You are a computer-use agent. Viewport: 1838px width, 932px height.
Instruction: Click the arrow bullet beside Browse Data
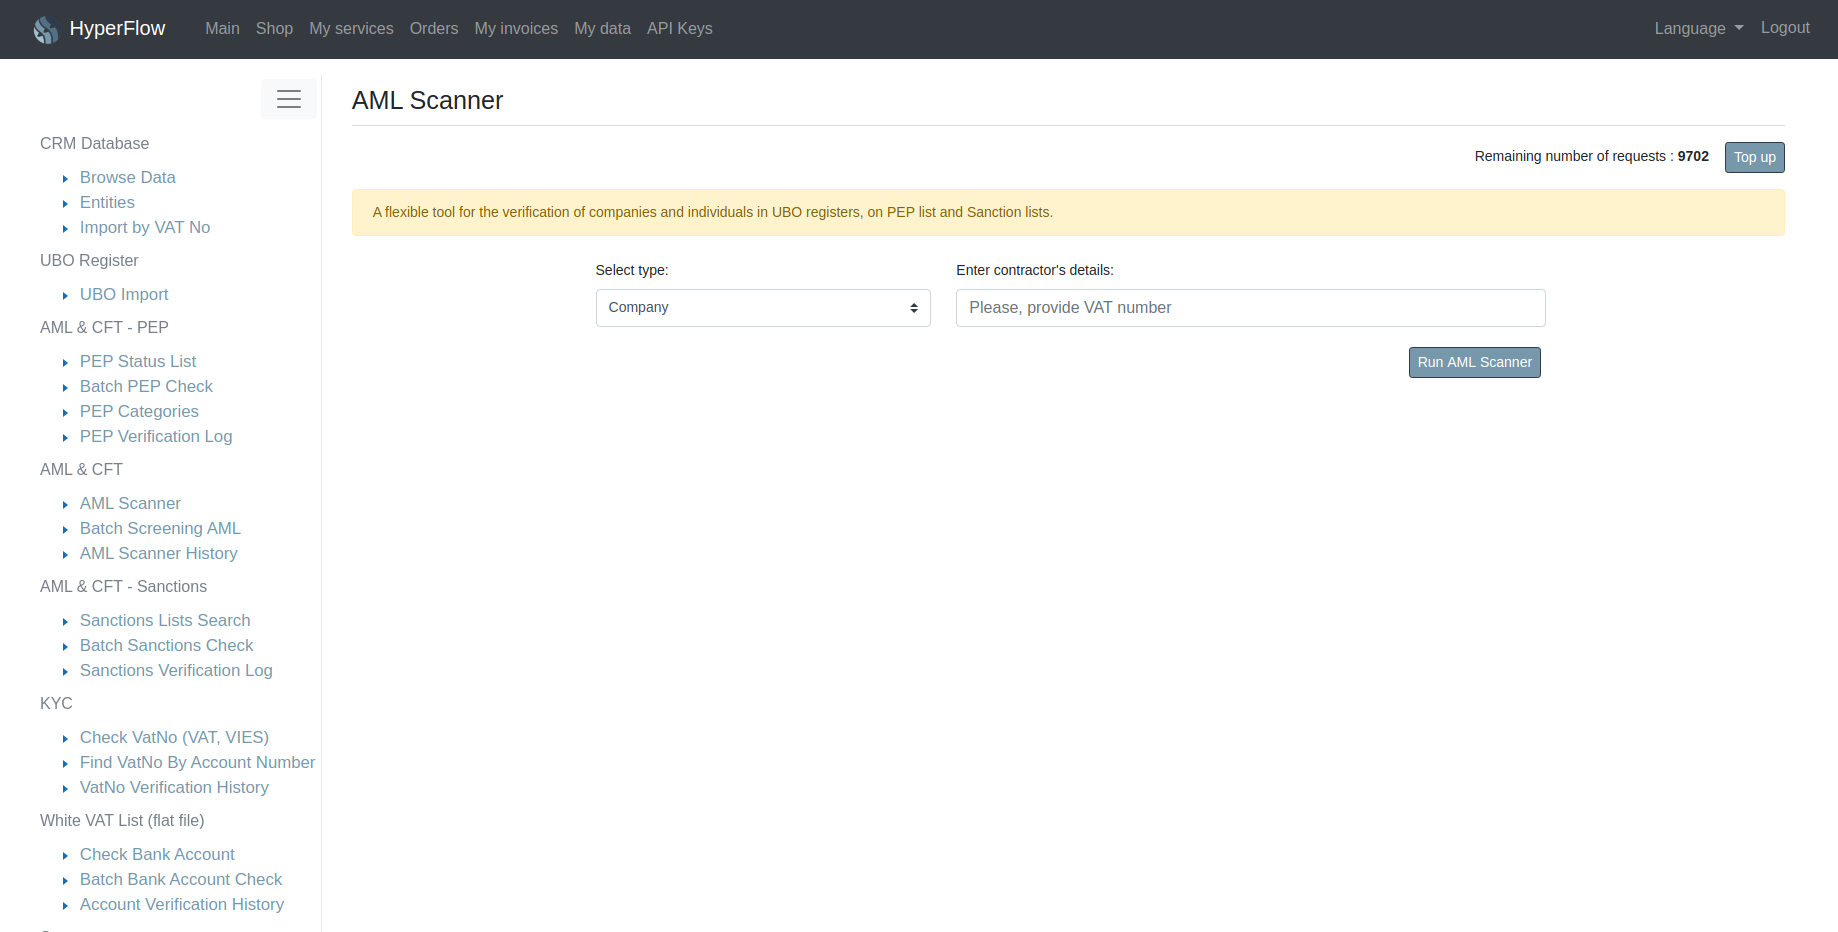65,178
